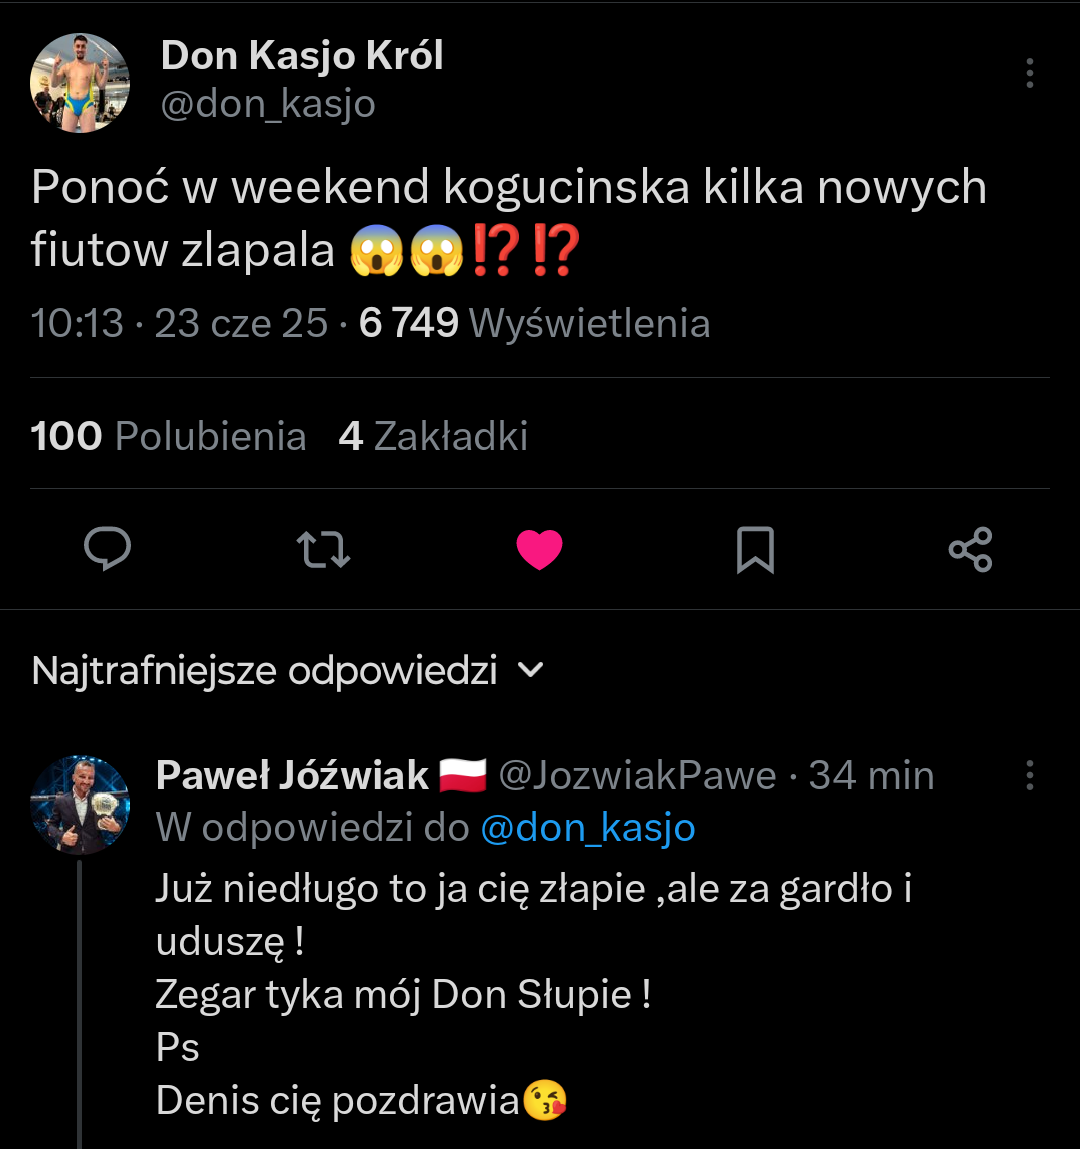1080x1149 pixels.
Task: Tap the repost arrows icon
Action: [324, 549]
